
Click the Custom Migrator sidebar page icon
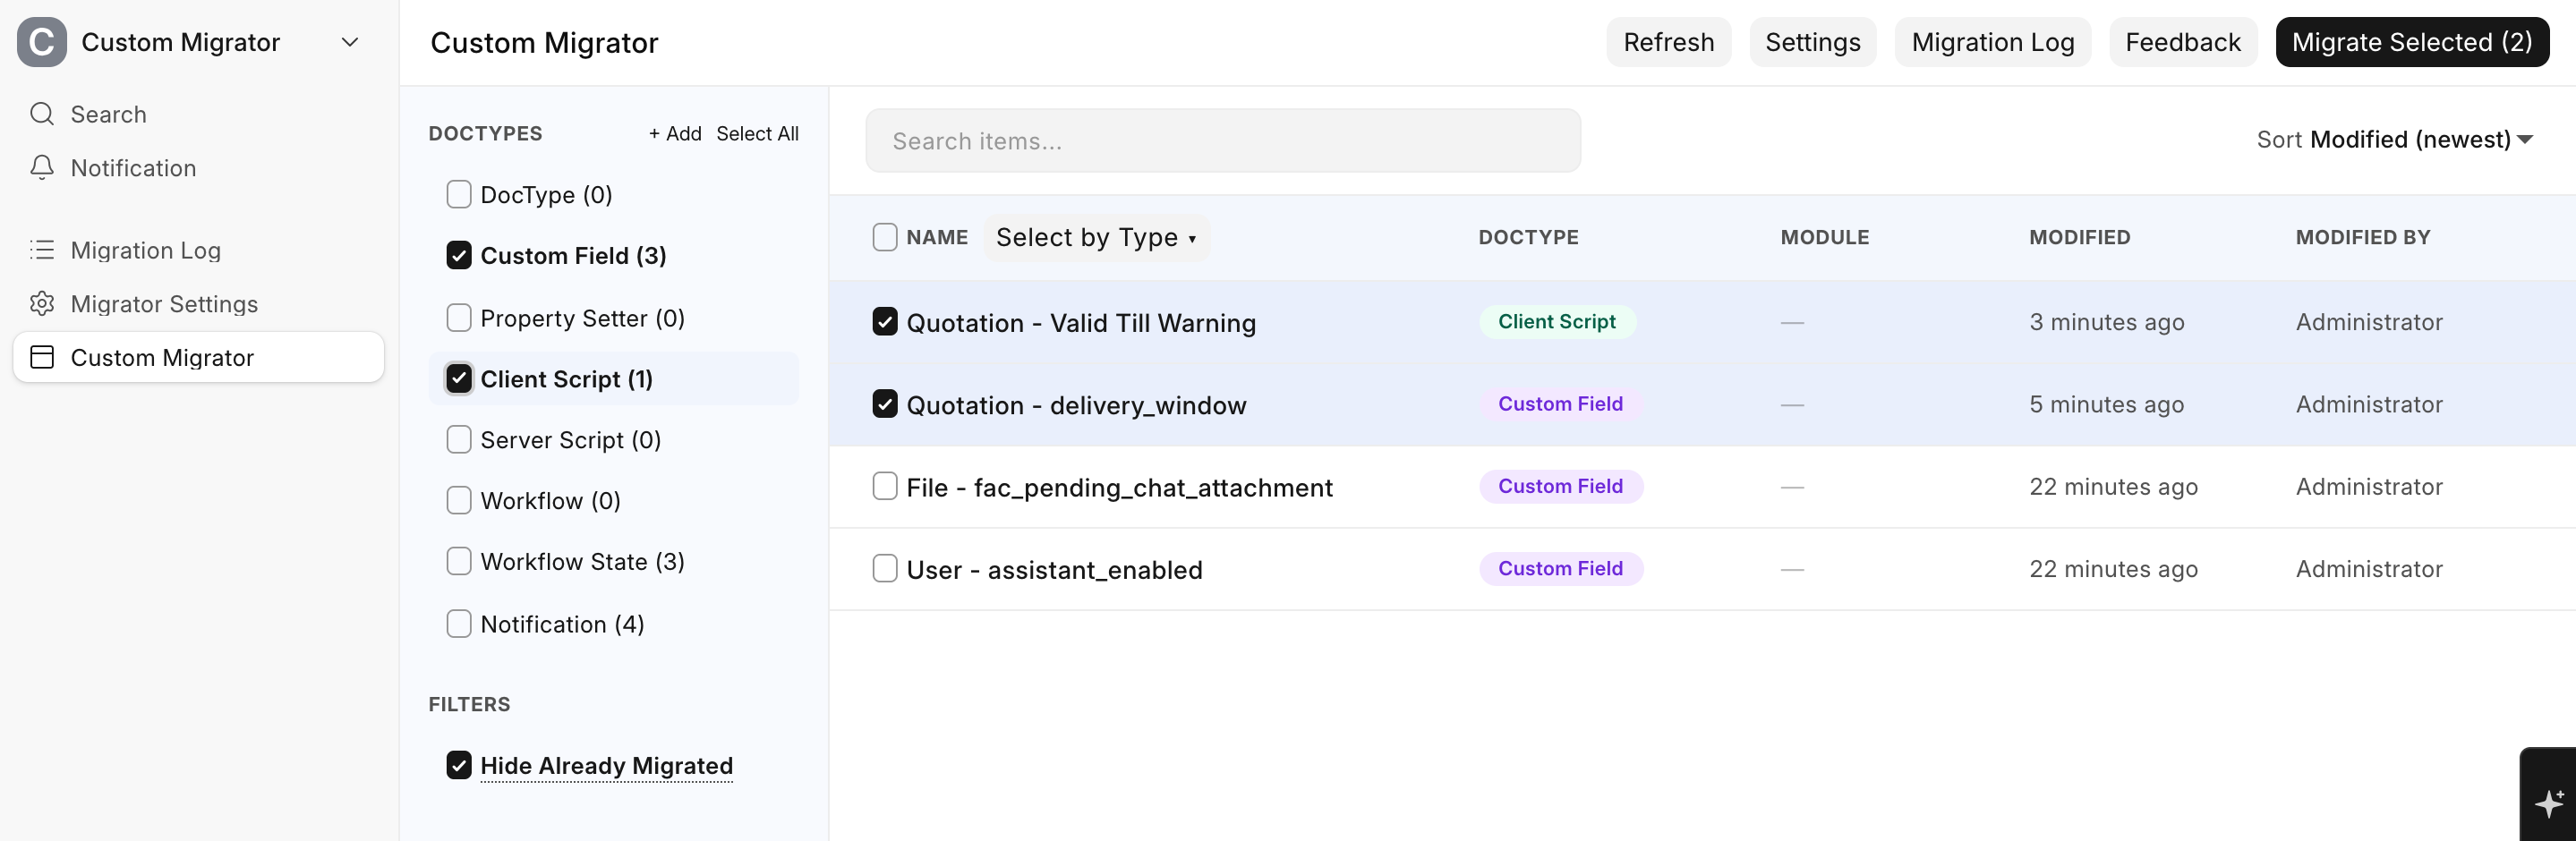pos(42,358)
